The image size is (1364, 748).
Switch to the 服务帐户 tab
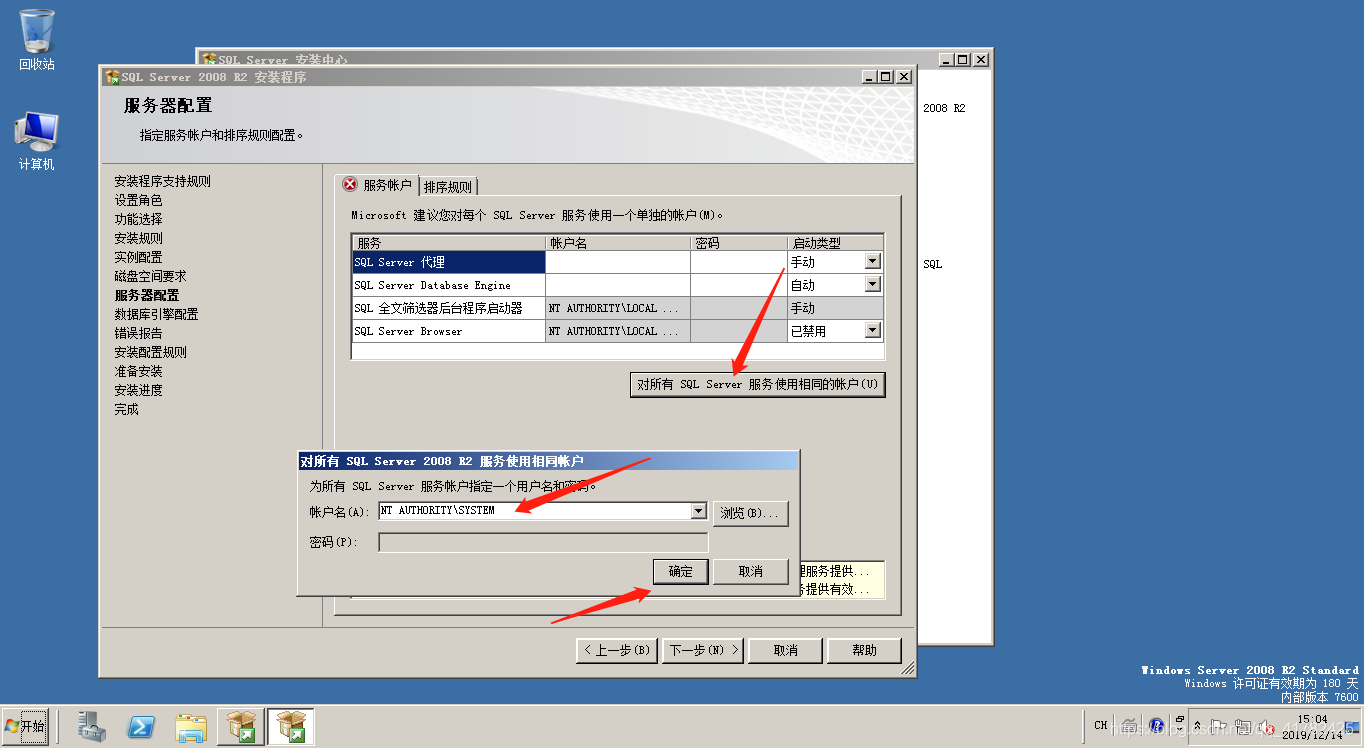click(x=376, y=185)
